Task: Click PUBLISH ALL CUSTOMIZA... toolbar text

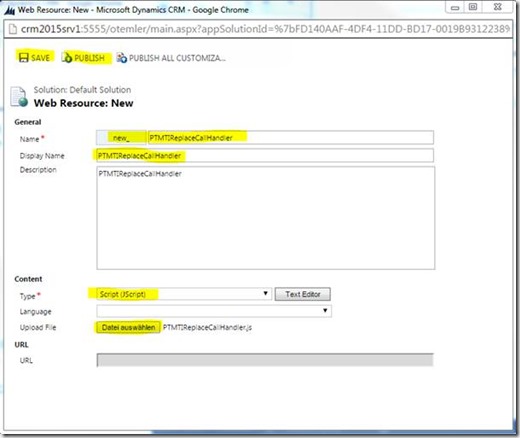Action: point(177,58)
